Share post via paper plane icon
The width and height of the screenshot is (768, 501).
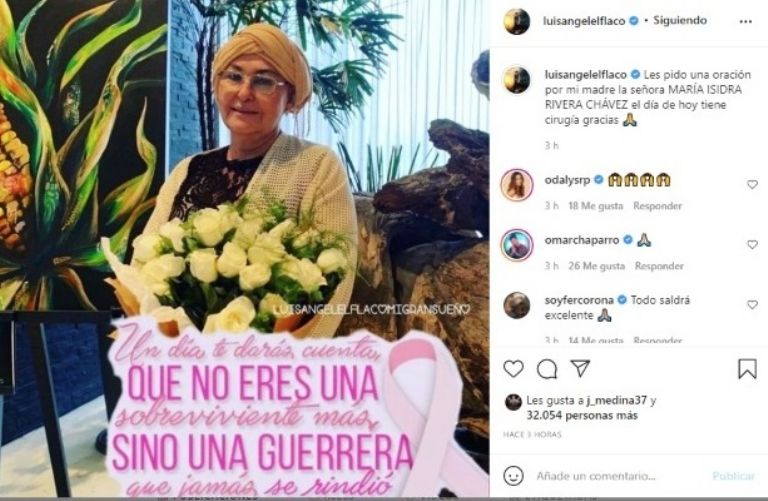point(580,368)
